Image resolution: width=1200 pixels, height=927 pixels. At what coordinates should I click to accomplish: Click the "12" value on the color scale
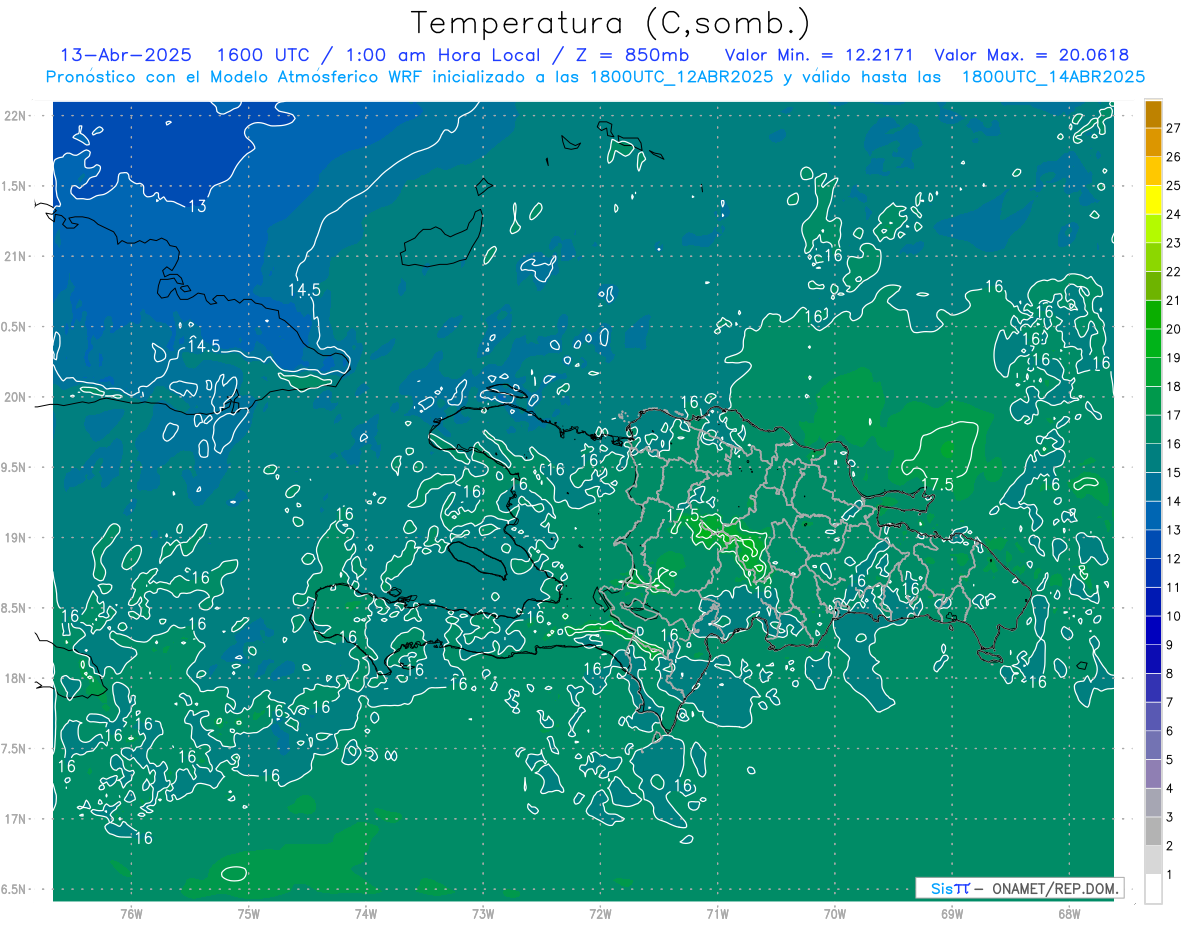pyautogui.click(x=1174, y=559)
